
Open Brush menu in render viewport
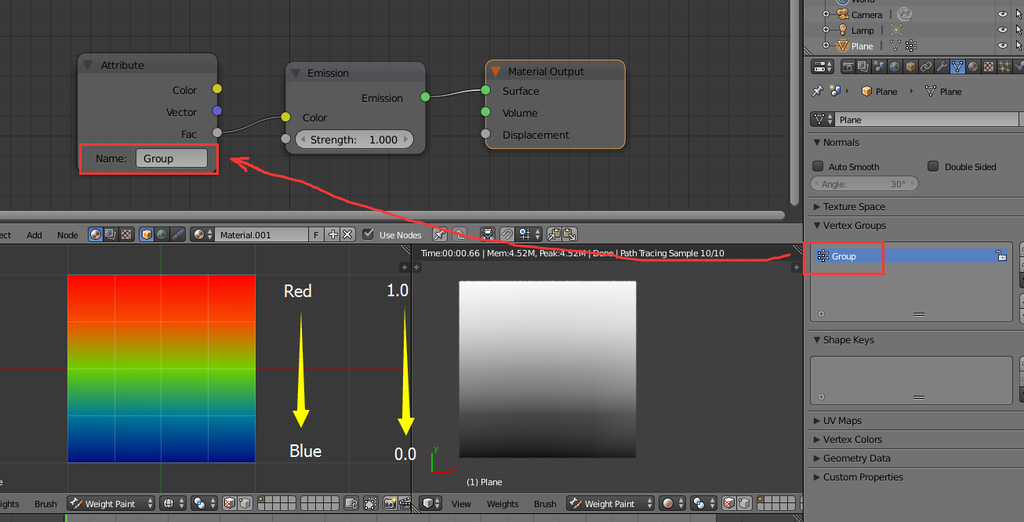[x=545, y=504]
